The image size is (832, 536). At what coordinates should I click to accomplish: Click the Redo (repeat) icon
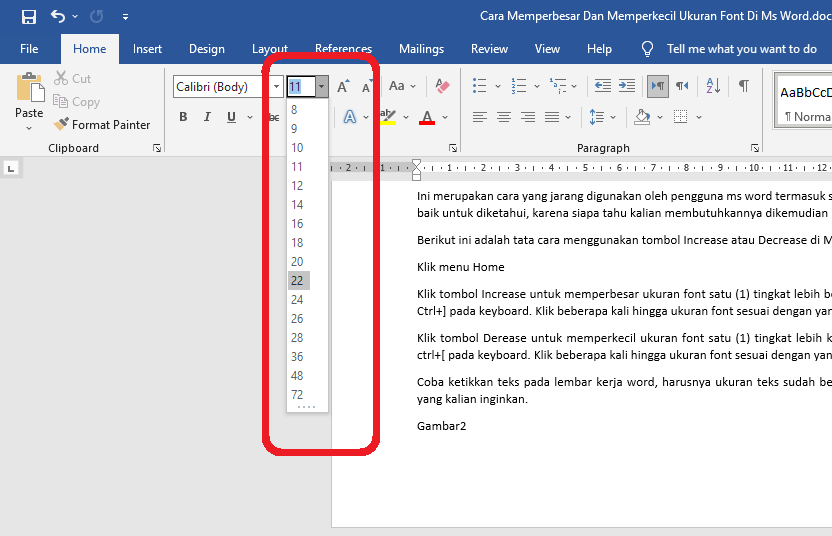click(97, 16)
